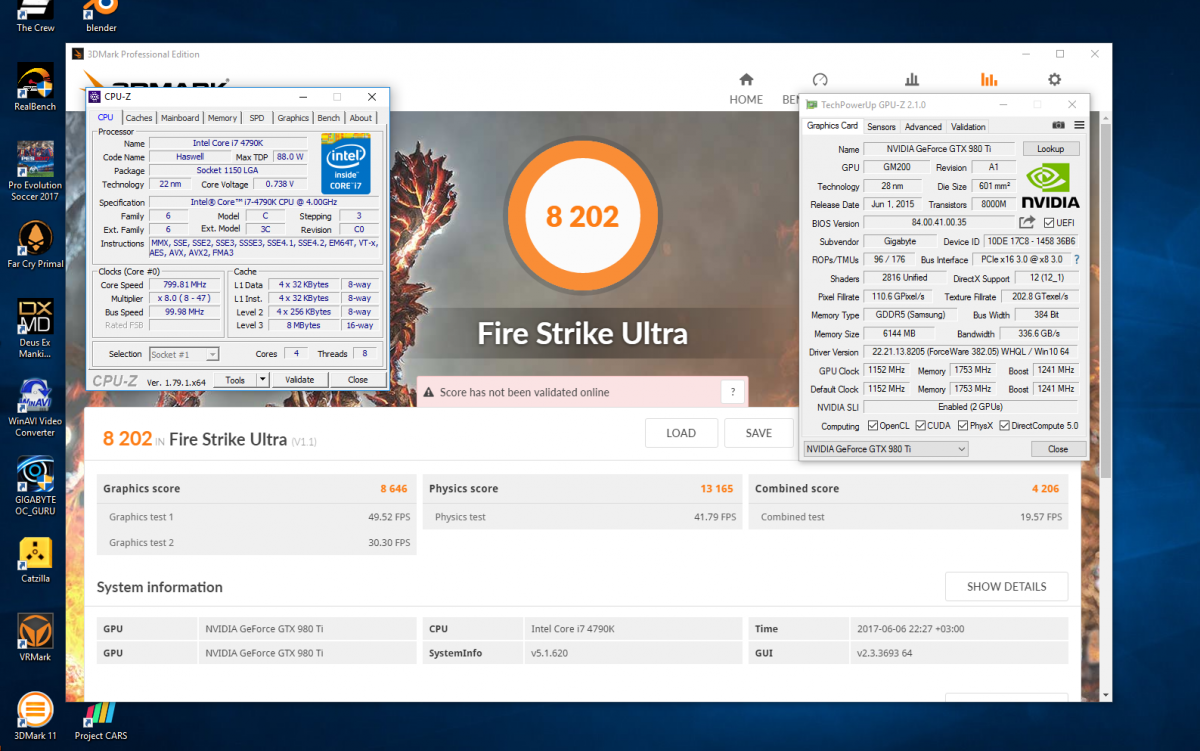Image resolution: width=1200 pixels, height=751 pixels.
Task: Open The Crew desktop shortcut
Action: point(35,16)
